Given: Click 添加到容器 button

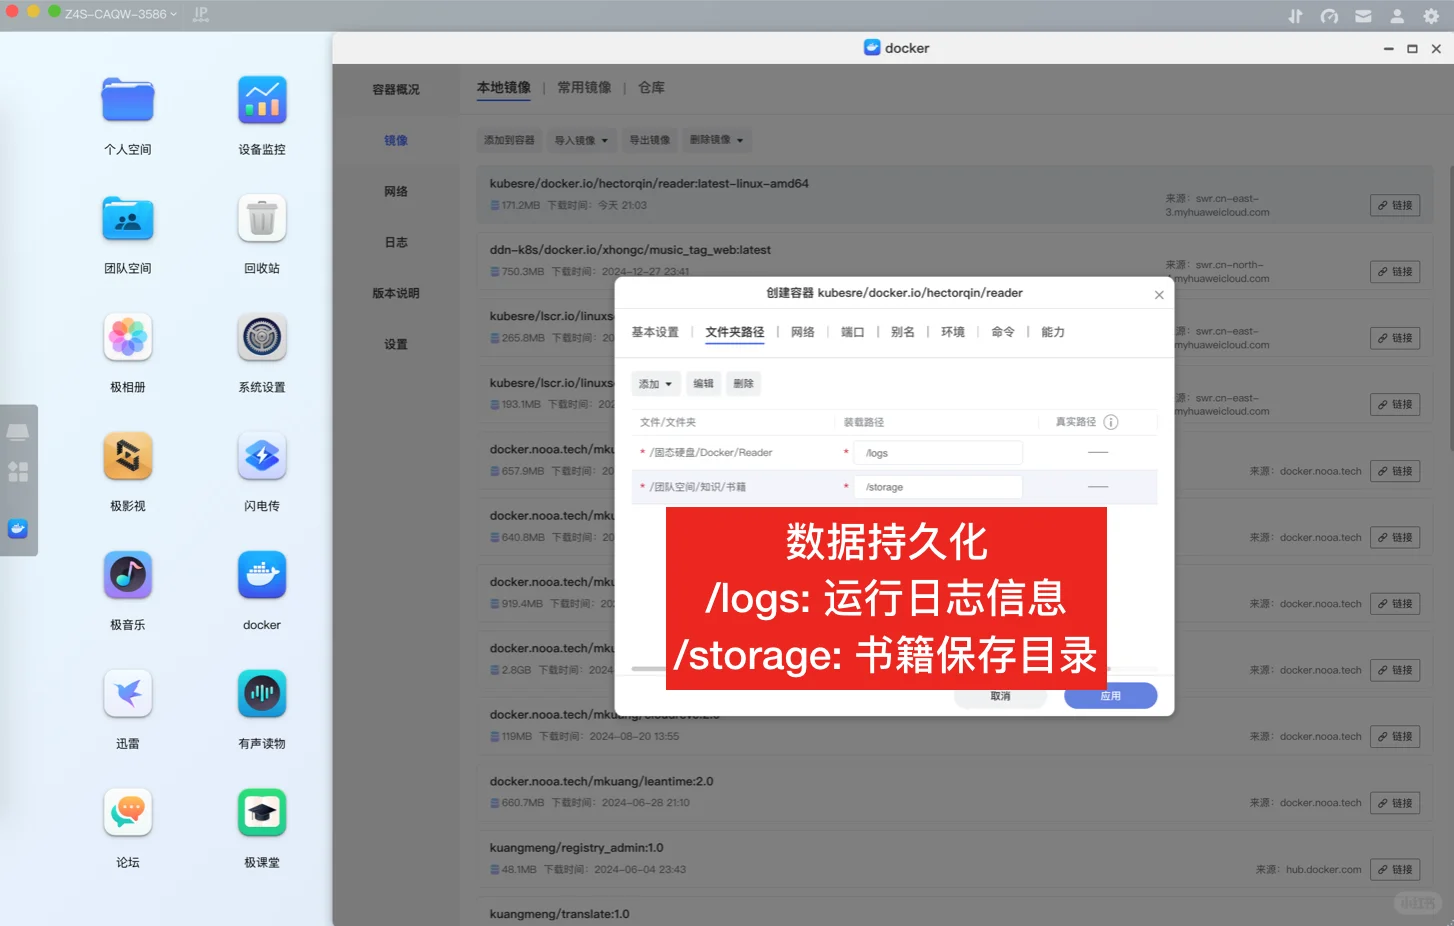Looking at the screenshot, I should coord(509,140).
